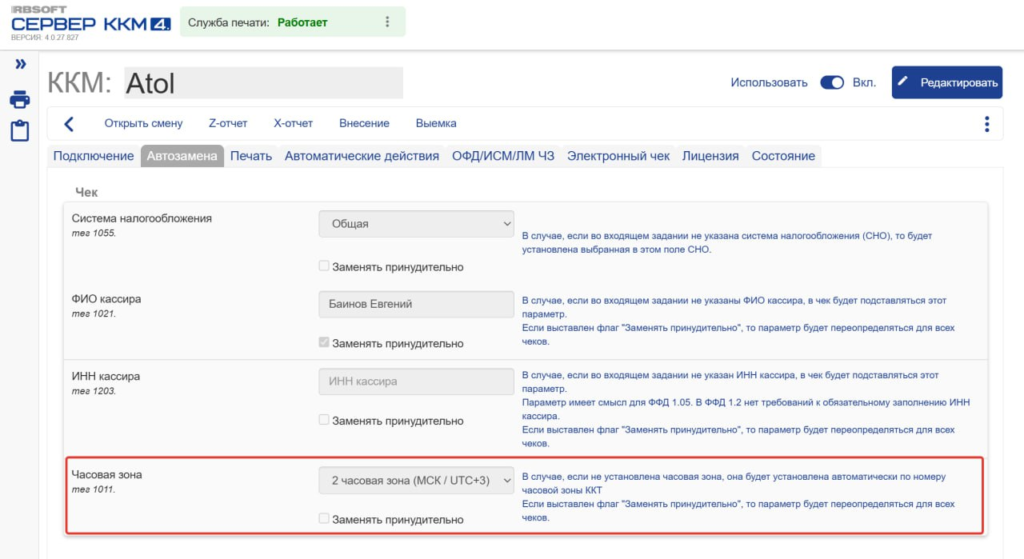Expand the sidebar with double chevron icon

click(x=20, y=64)
